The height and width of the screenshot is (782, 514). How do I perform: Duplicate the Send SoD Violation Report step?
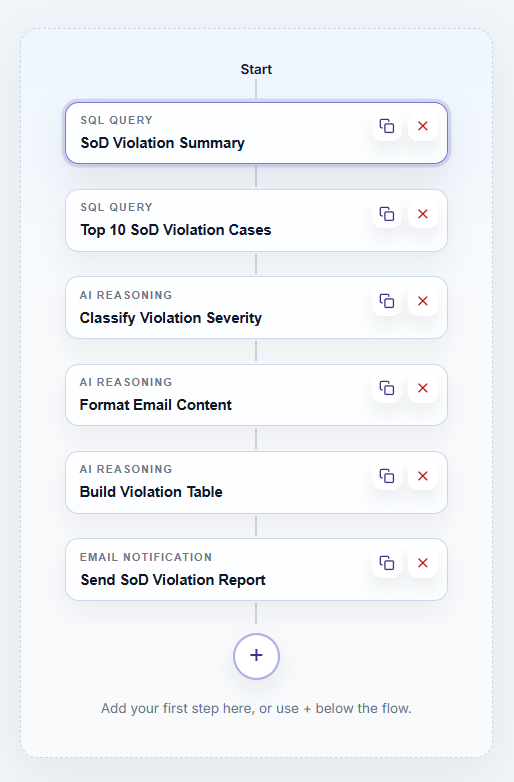coord(387,563)
